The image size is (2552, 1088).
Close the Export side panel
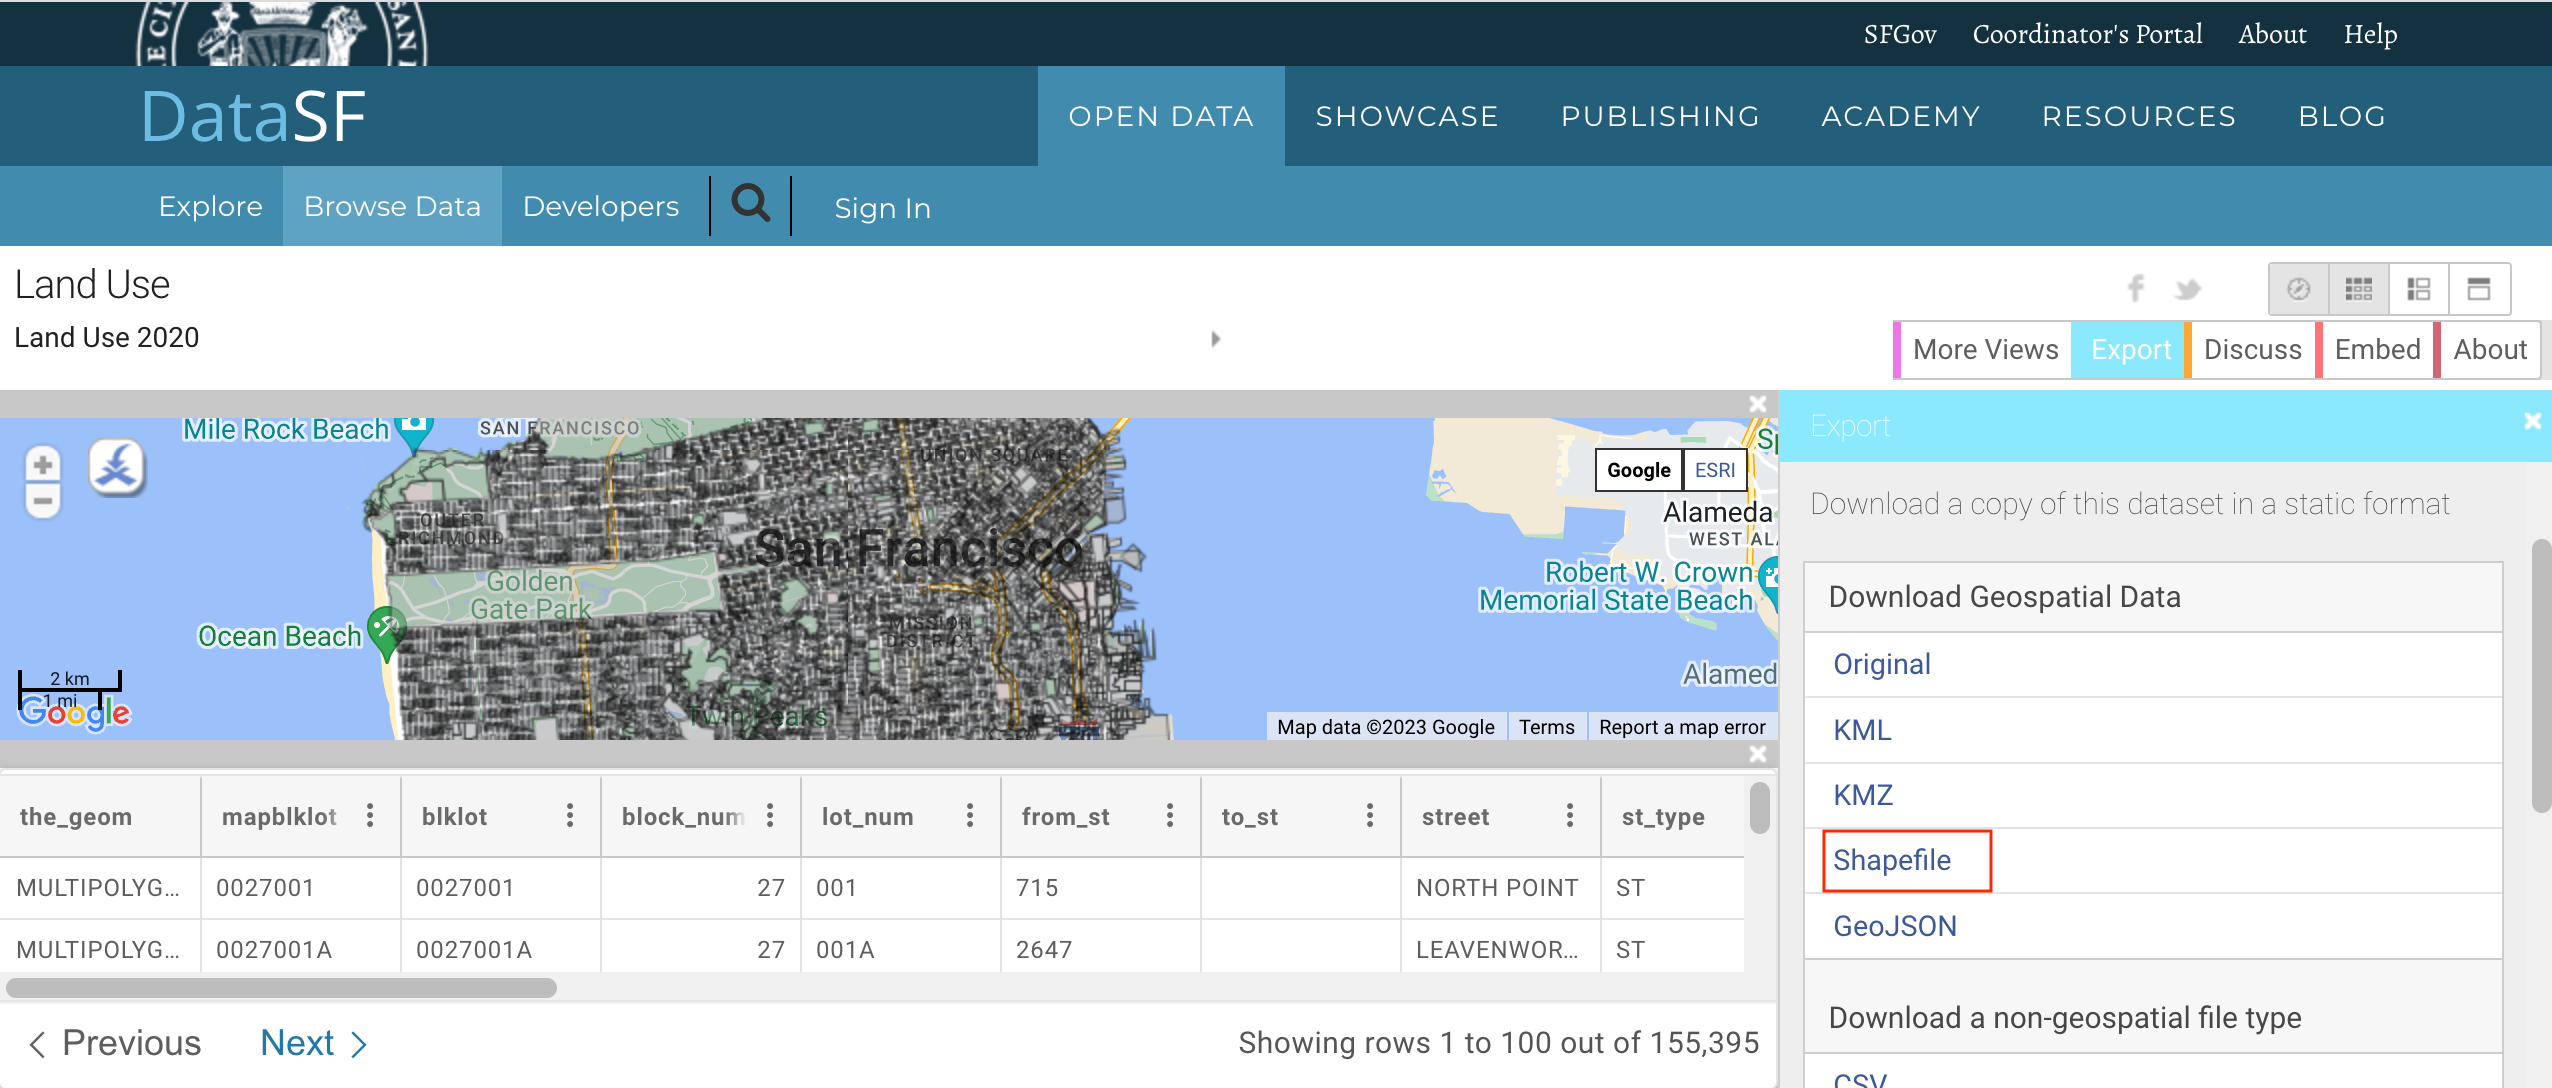tap(2532, 421)
